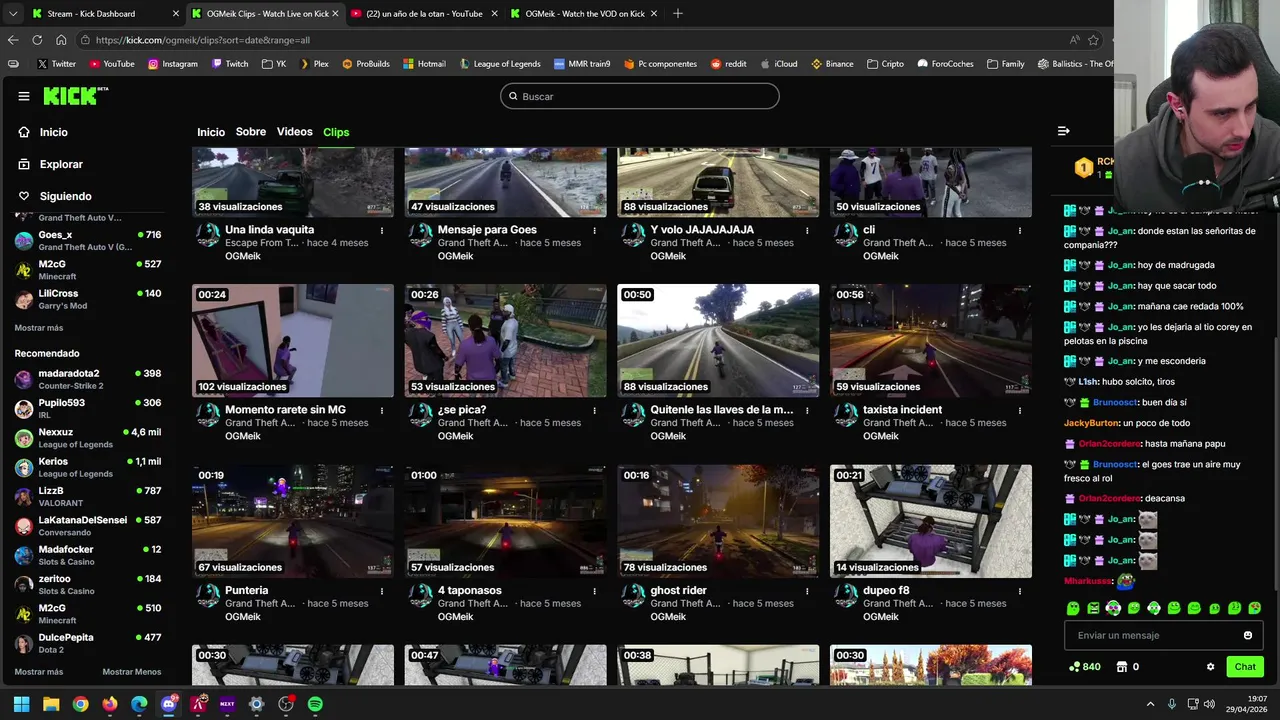Open Explorar in the sidebar

click(x=61, y=164)
